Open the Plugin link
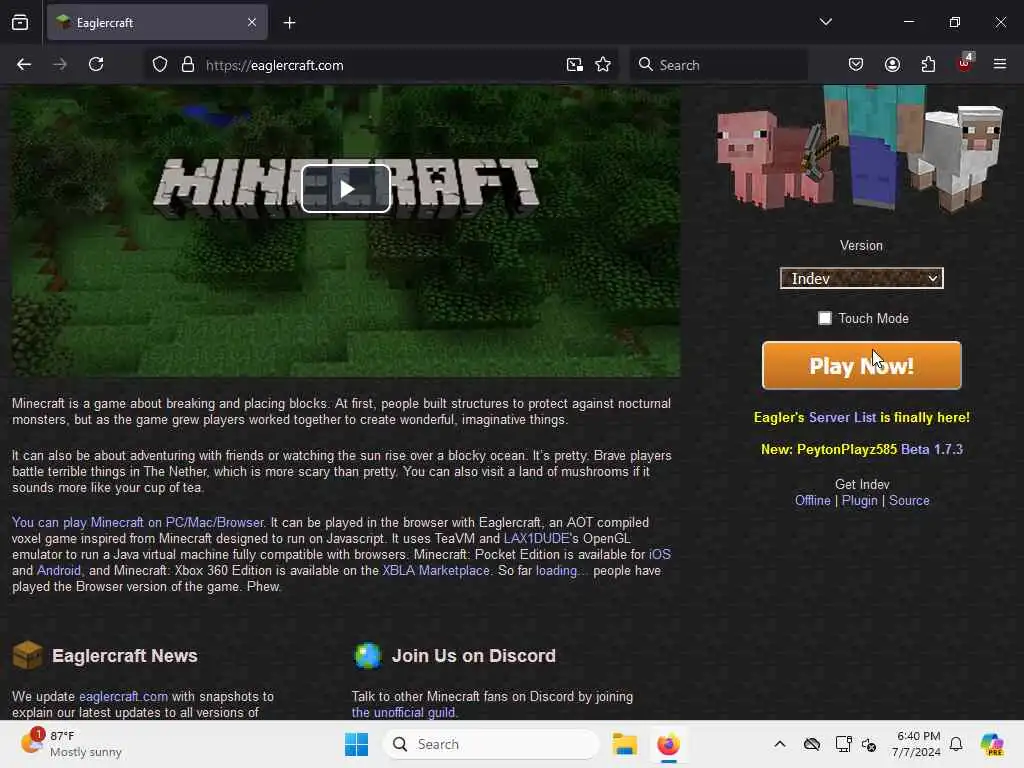Image resolution: width=1024 pixels, height=768 pixels. click(859, 500)
